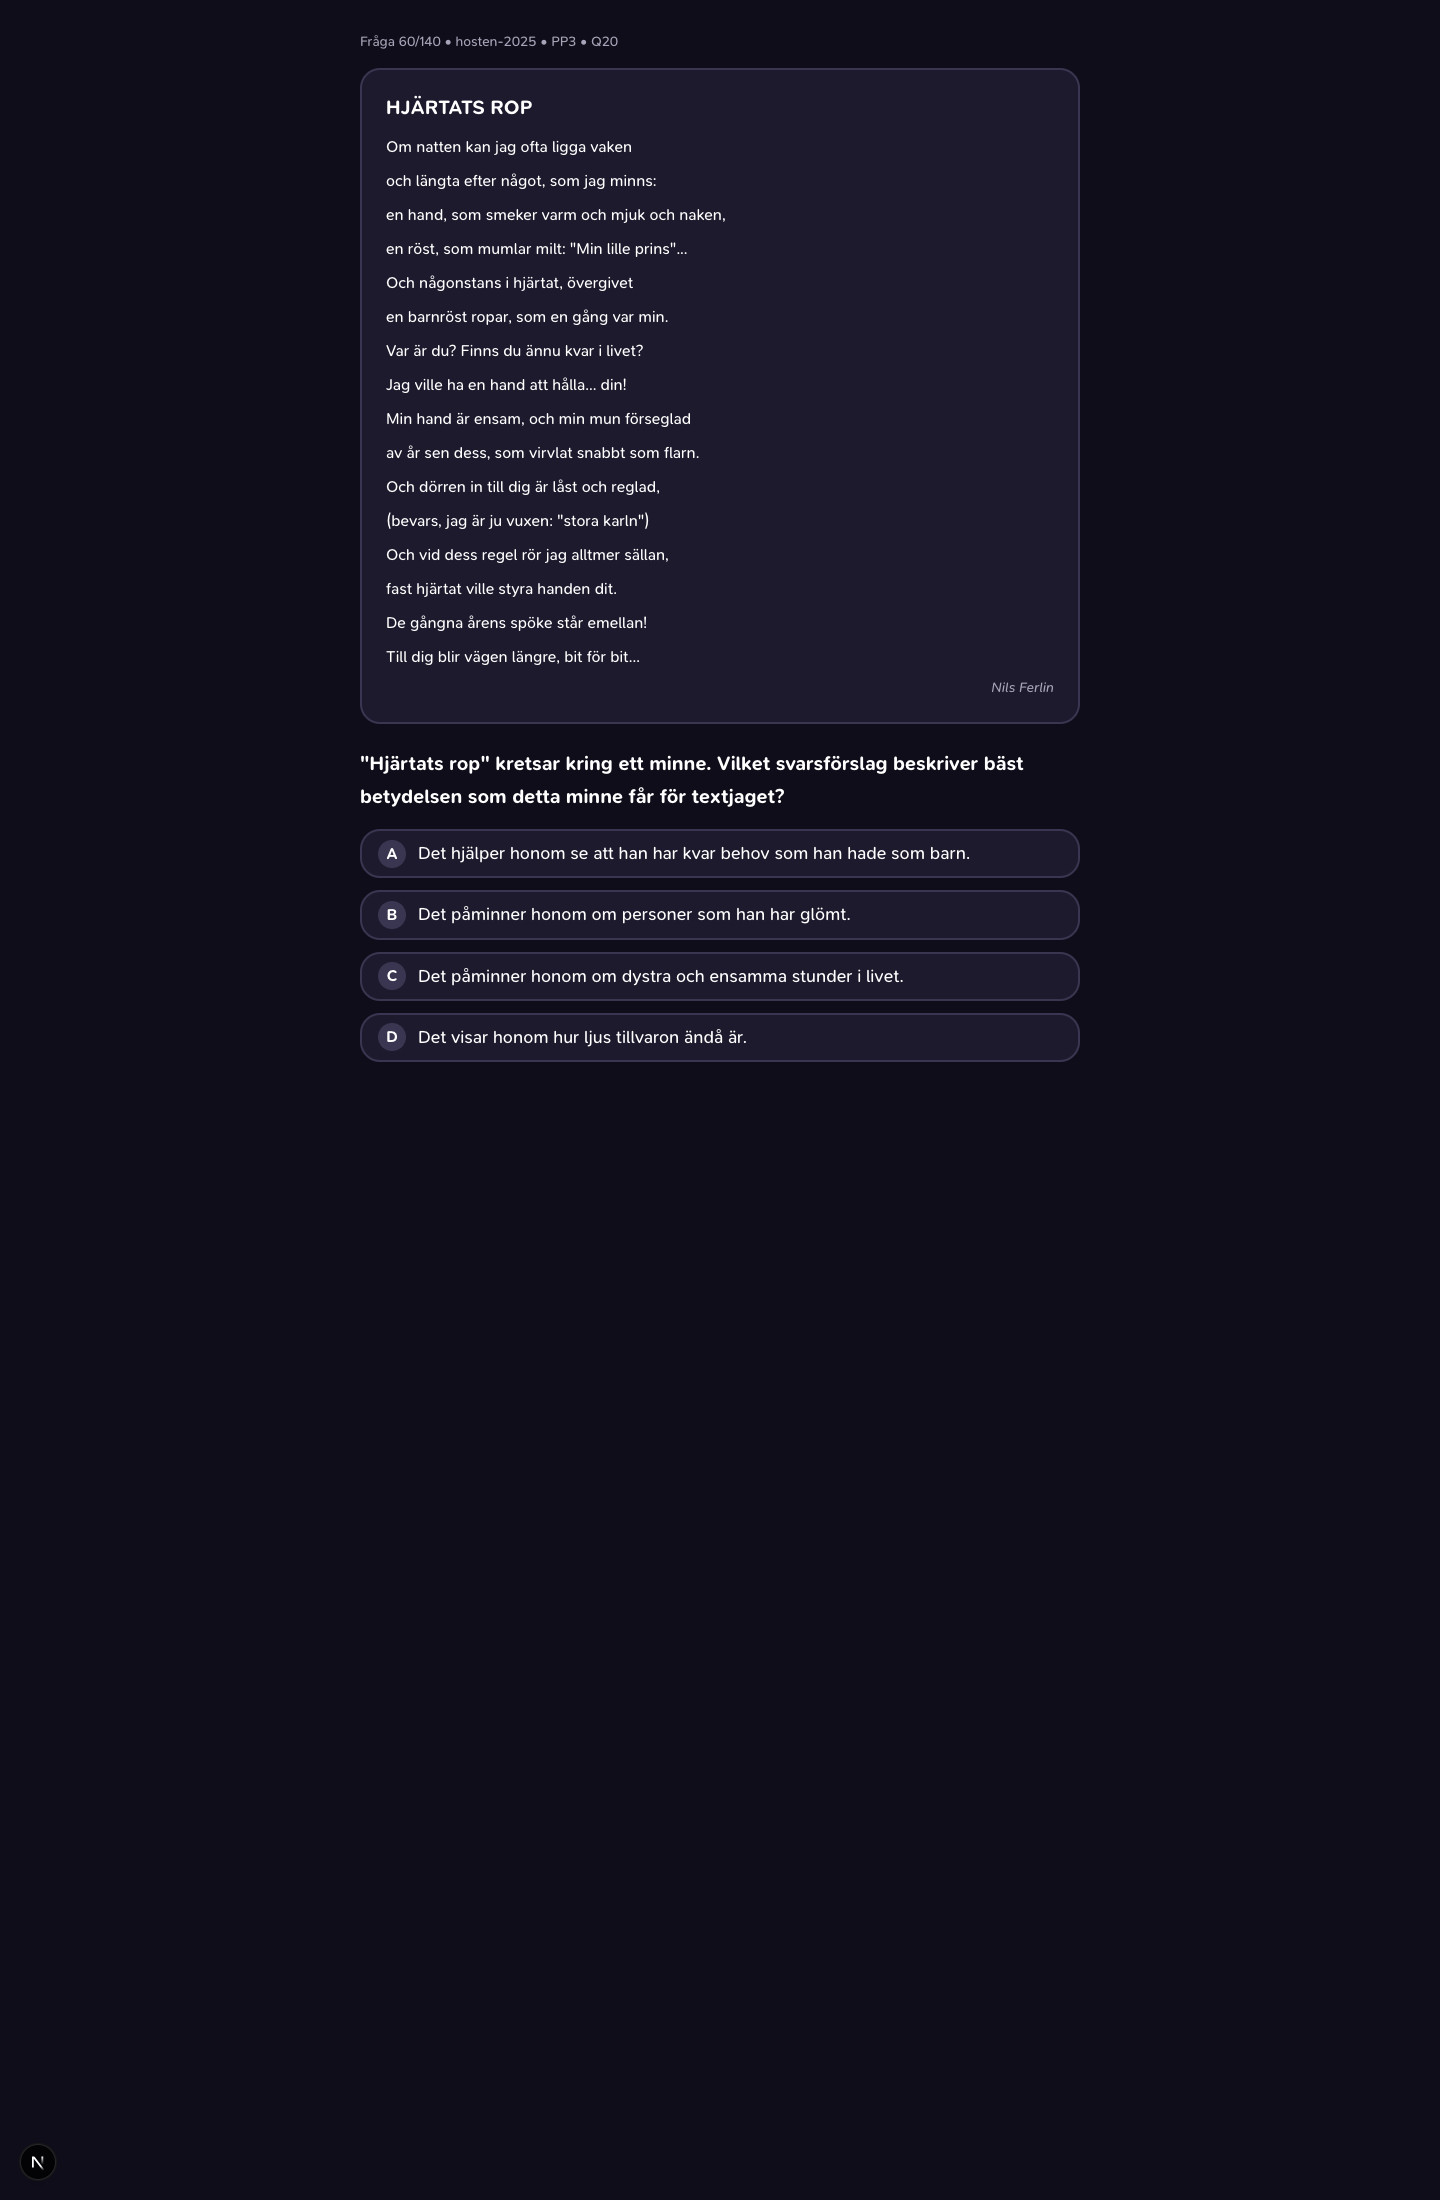Viewport: 1440px width, 2200px height.
Task: Click the final line 'Till dig blir vägen längre'
Action: pos(513,657)
